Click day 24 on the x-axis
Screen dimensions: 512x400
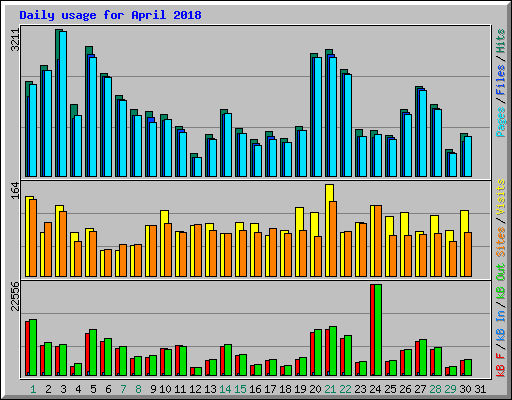(375, 389)
